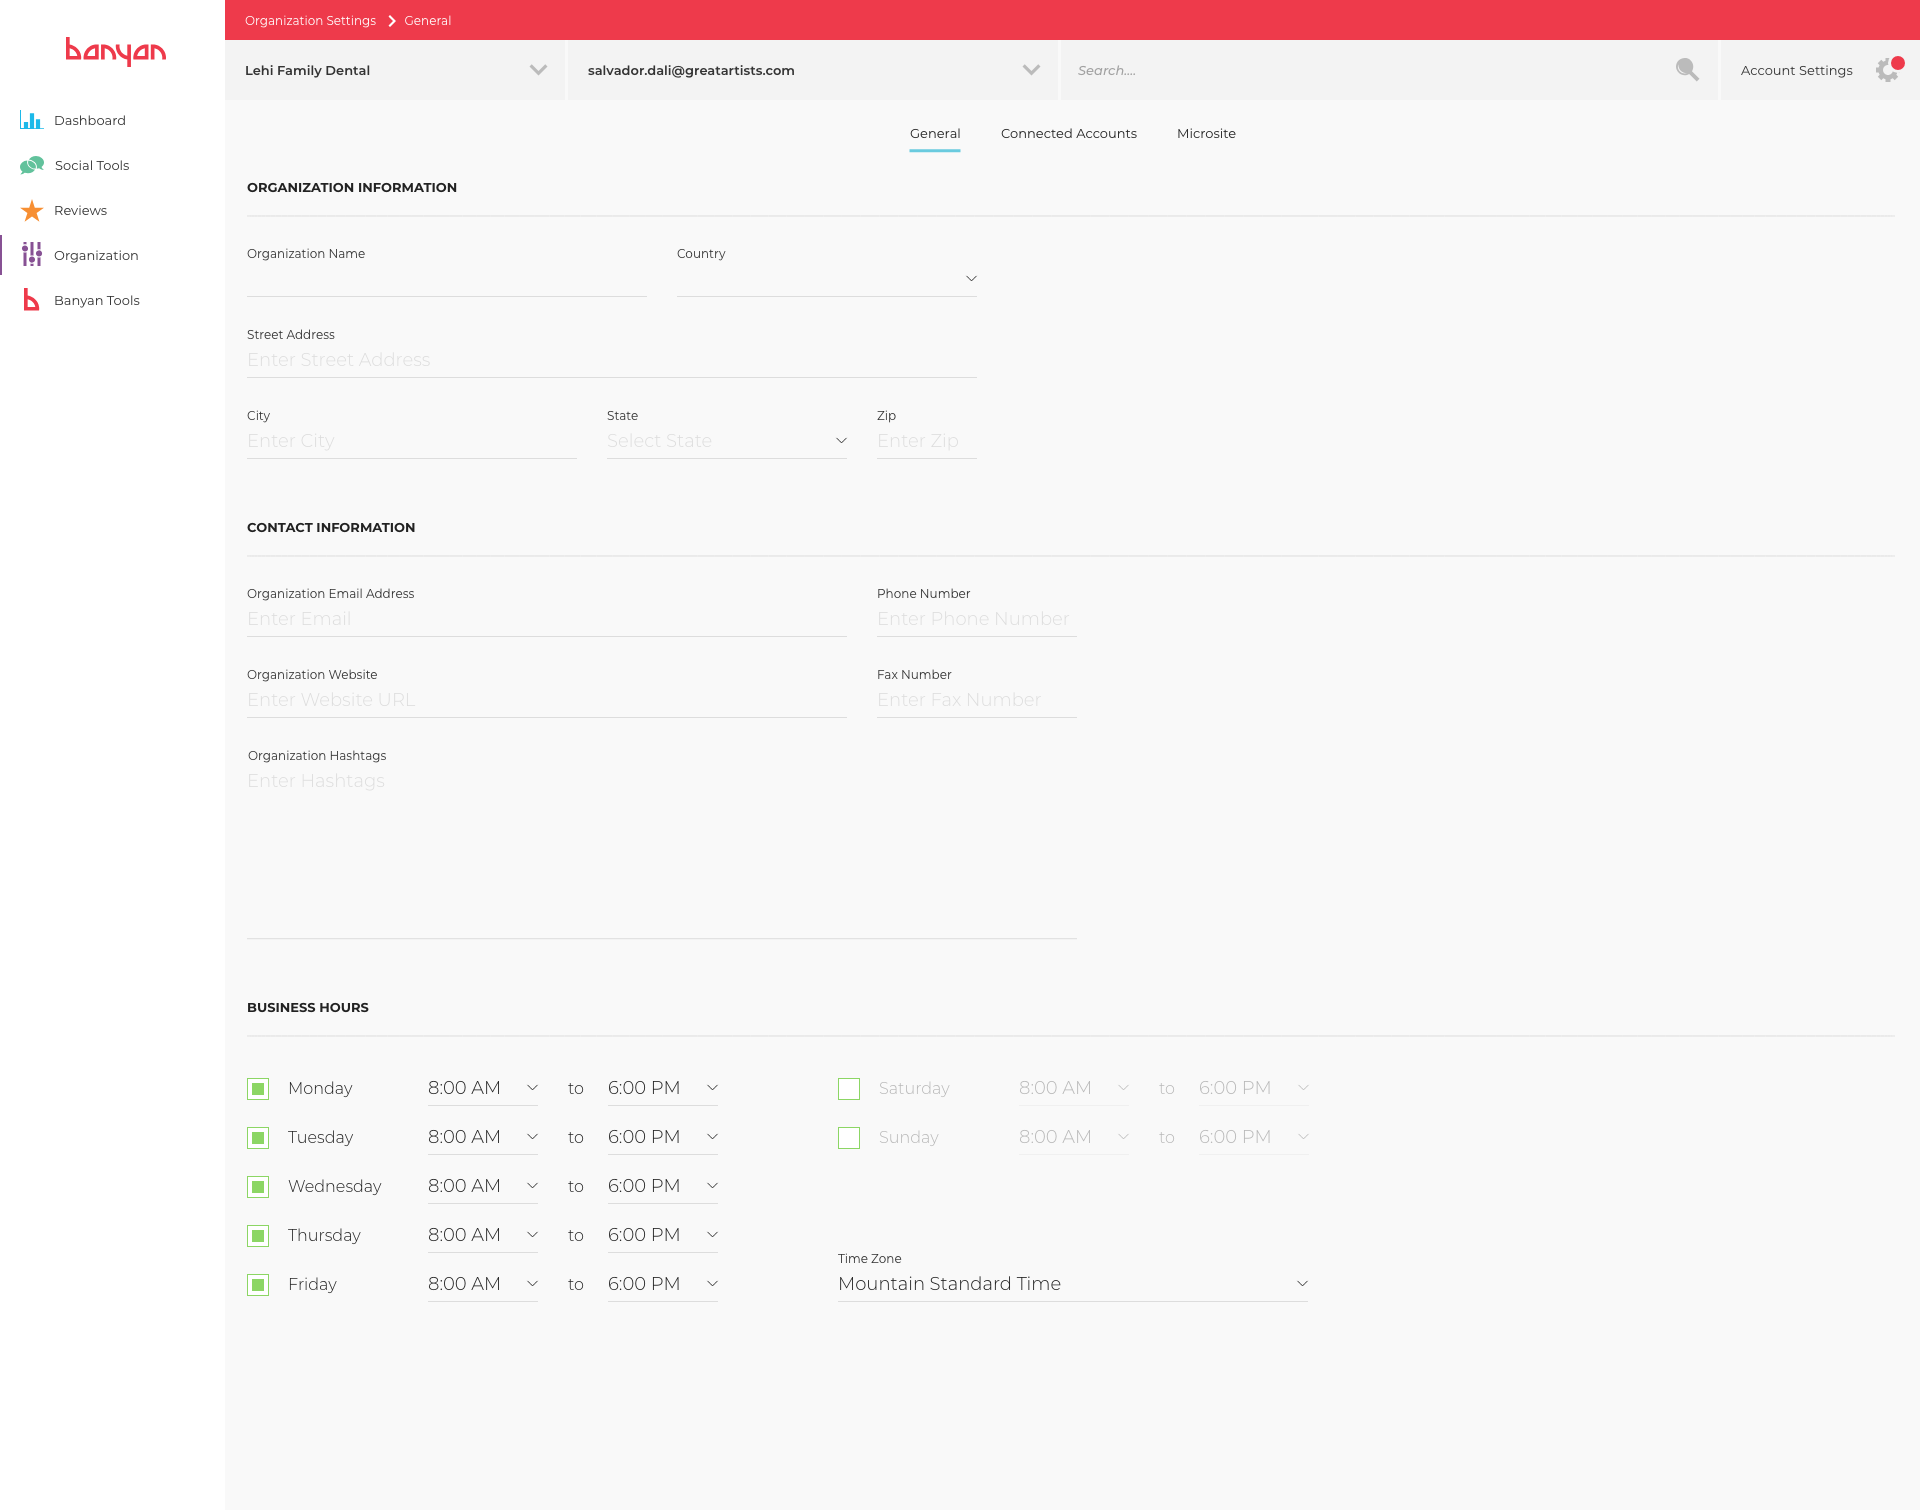Click the search magnifier icon
The height and width of the screenshot is (1510, 1920).
pos(1687,70)
